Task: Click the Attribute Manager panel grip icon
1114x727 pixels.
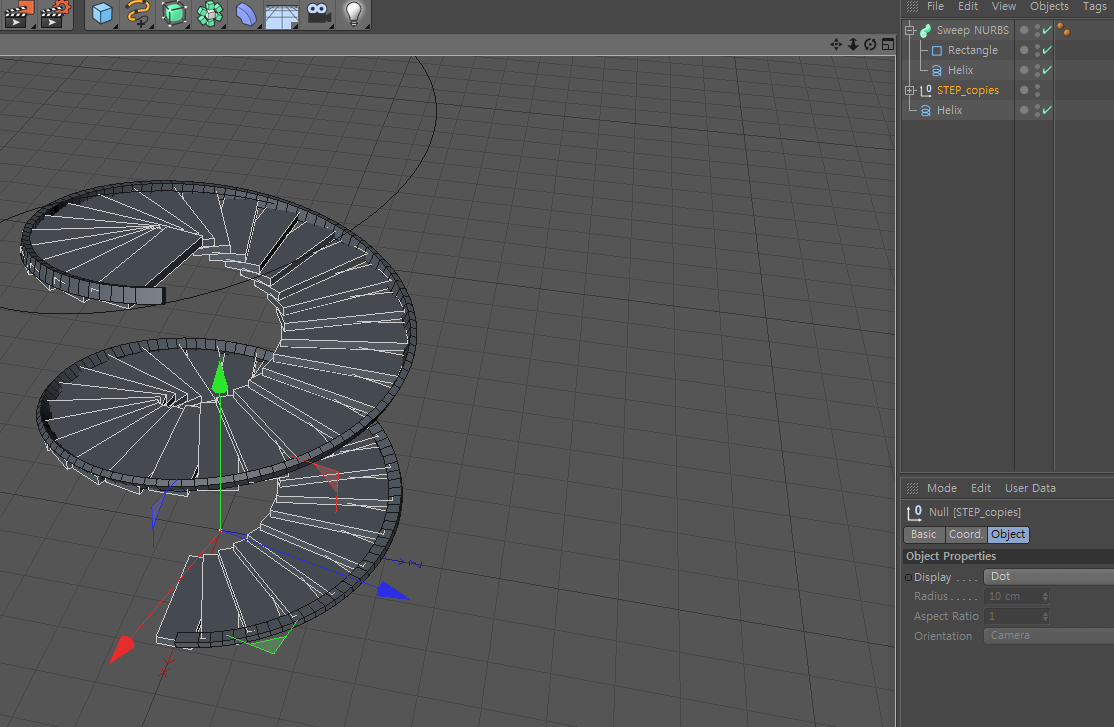Action: point(912,488)
